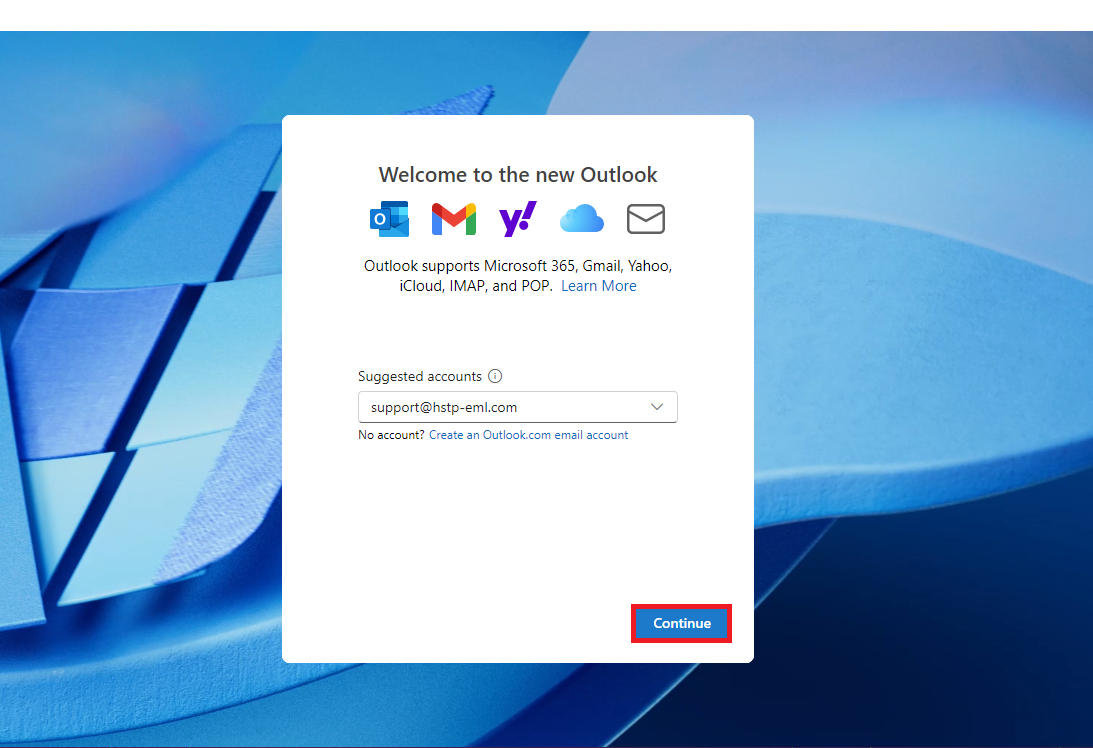Viewport: 1093px width, 748px height.
Task: Click the empty space left of Continue
Action: [450, 623]
